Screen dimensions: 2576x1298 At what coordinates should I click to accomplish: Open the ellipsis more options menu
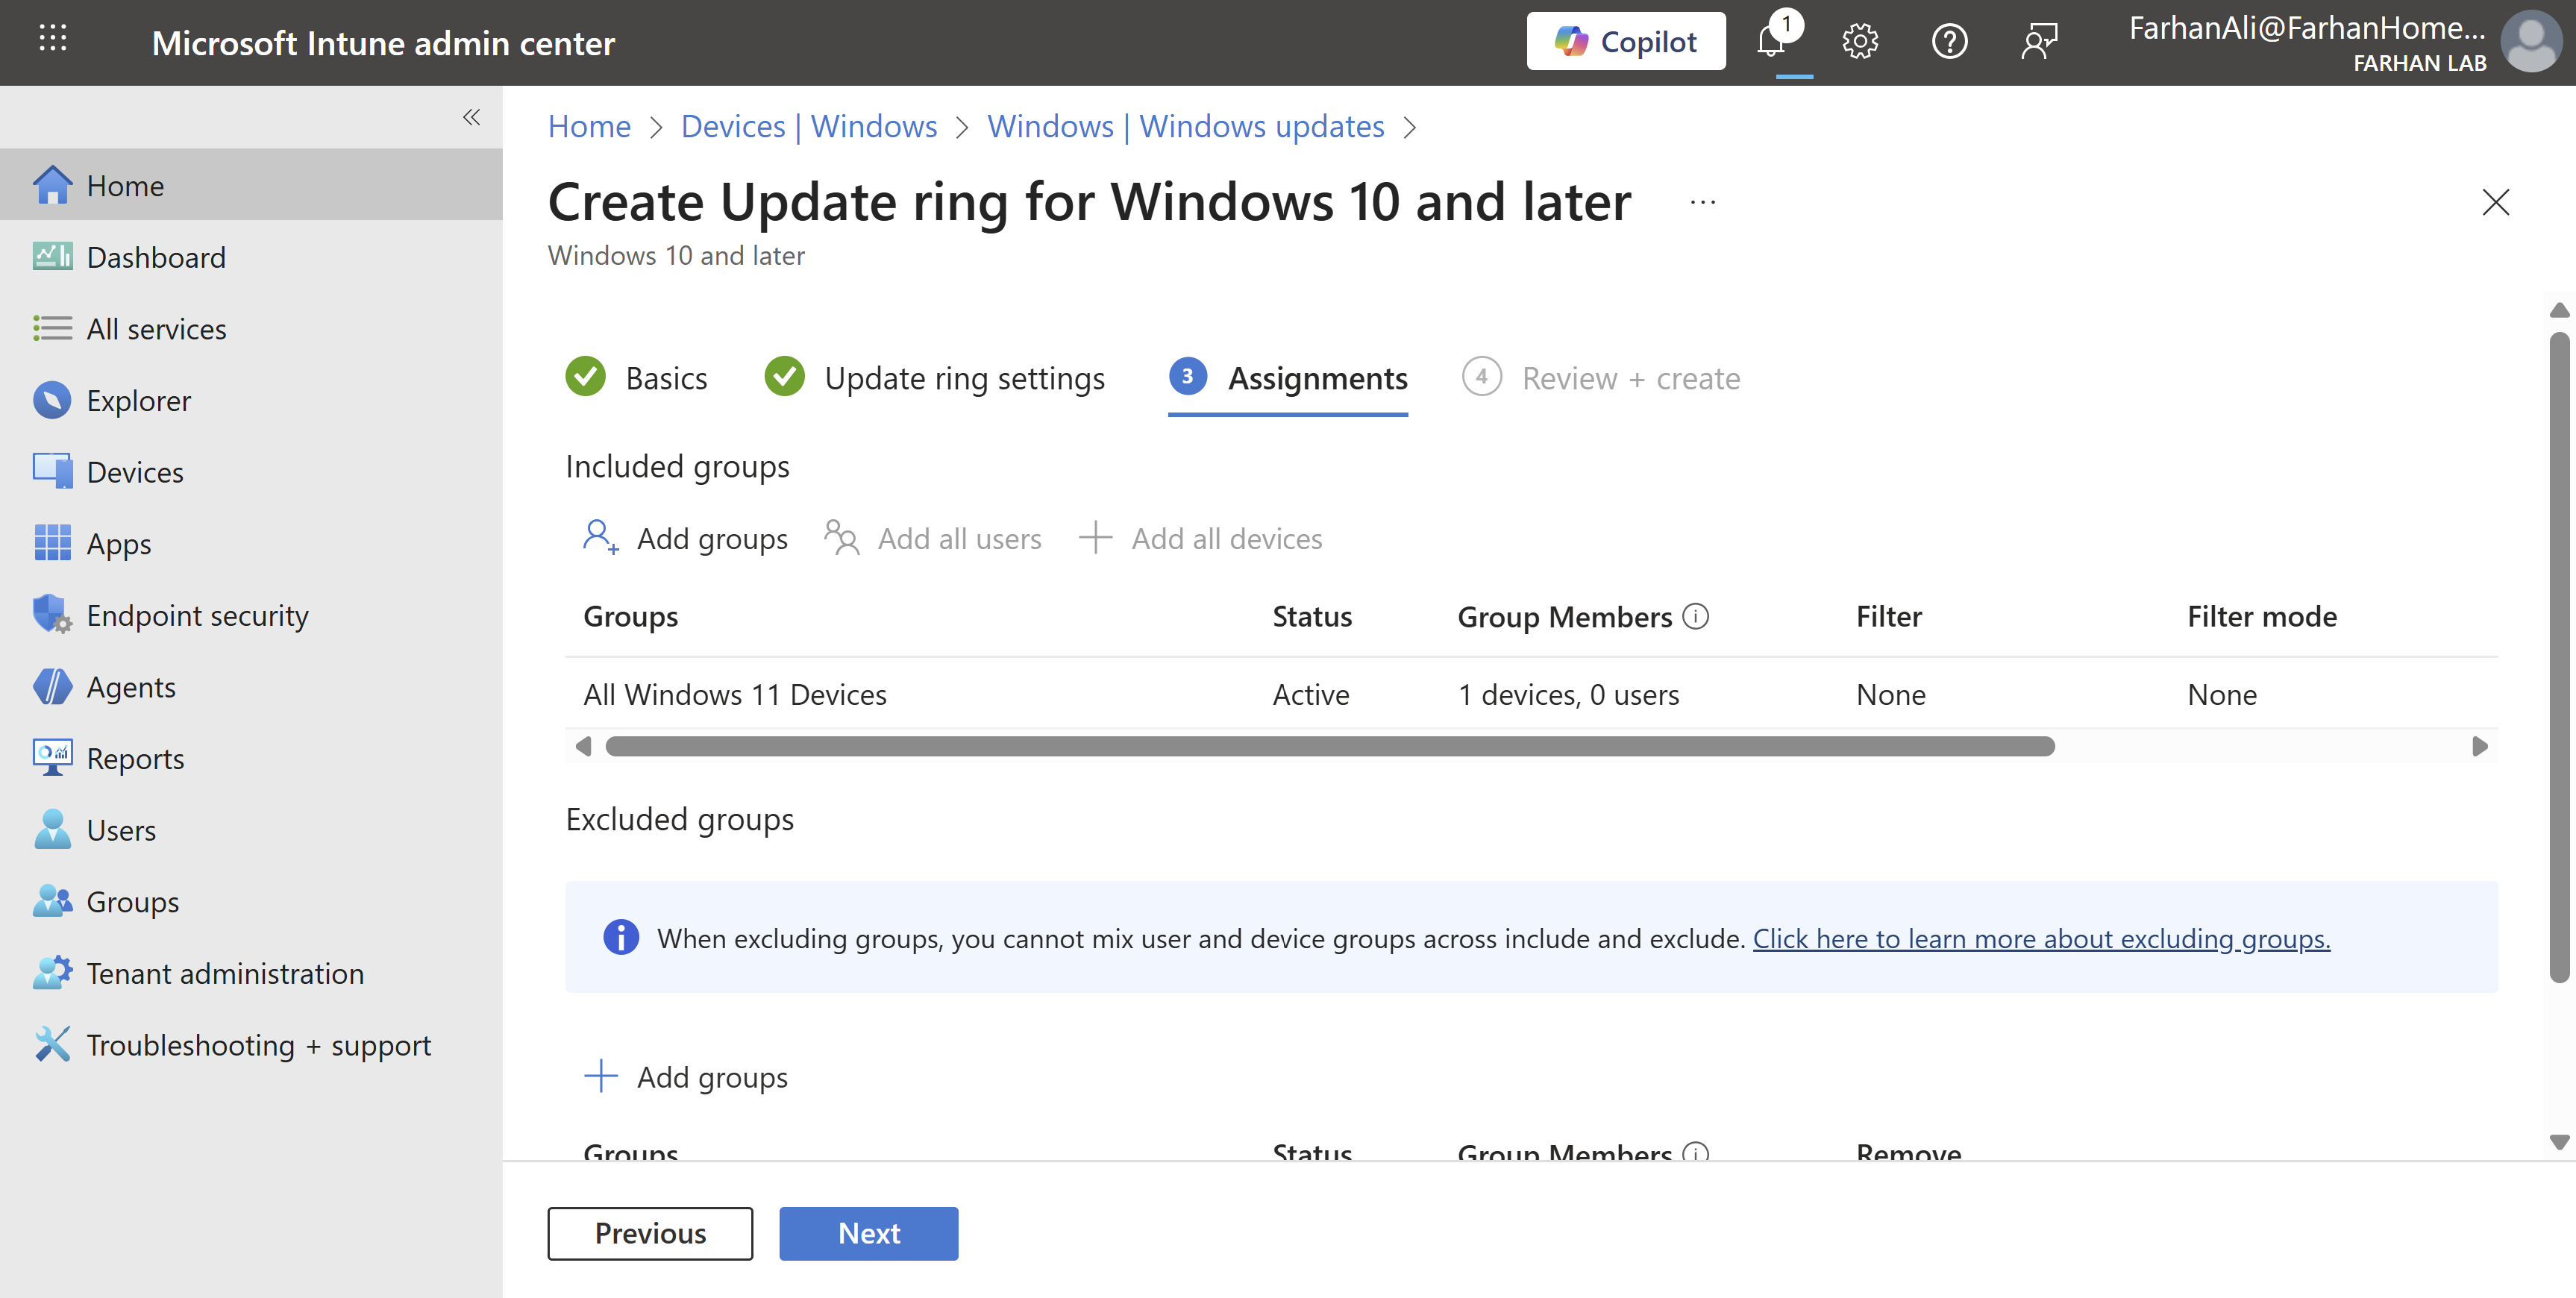coord(1703,203)
